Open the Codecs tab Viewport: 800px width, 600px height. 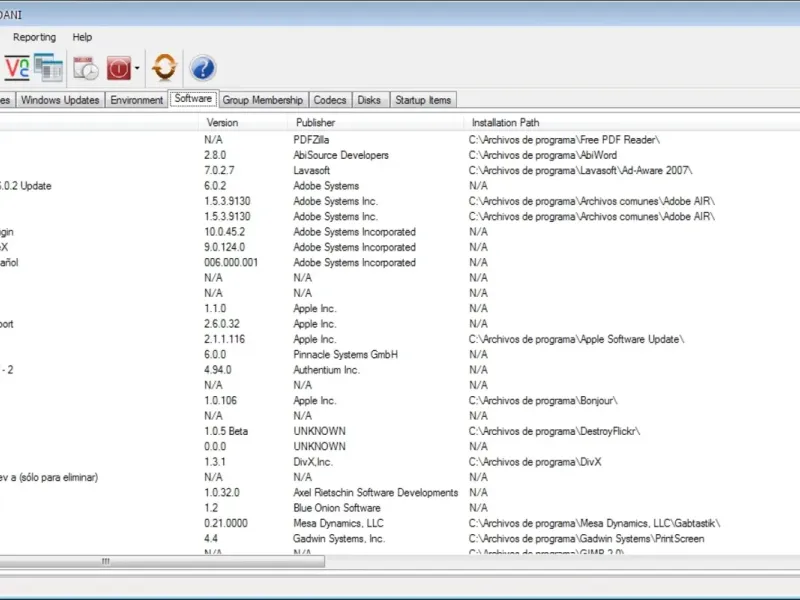tap(330, 100)
